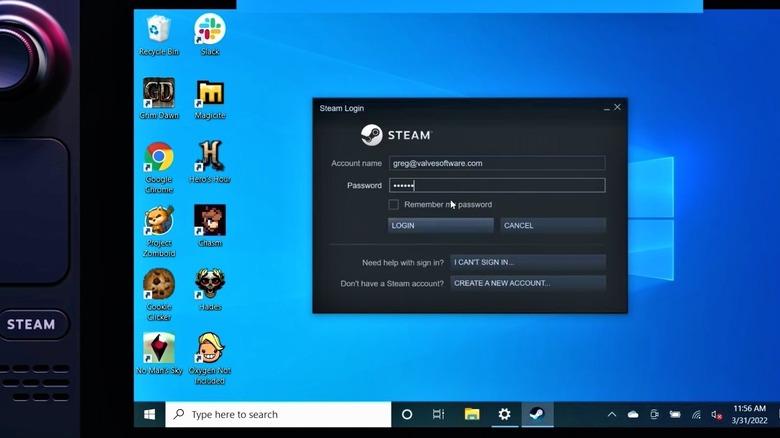Click the muted volume icon in system tray

pos(717,414)
